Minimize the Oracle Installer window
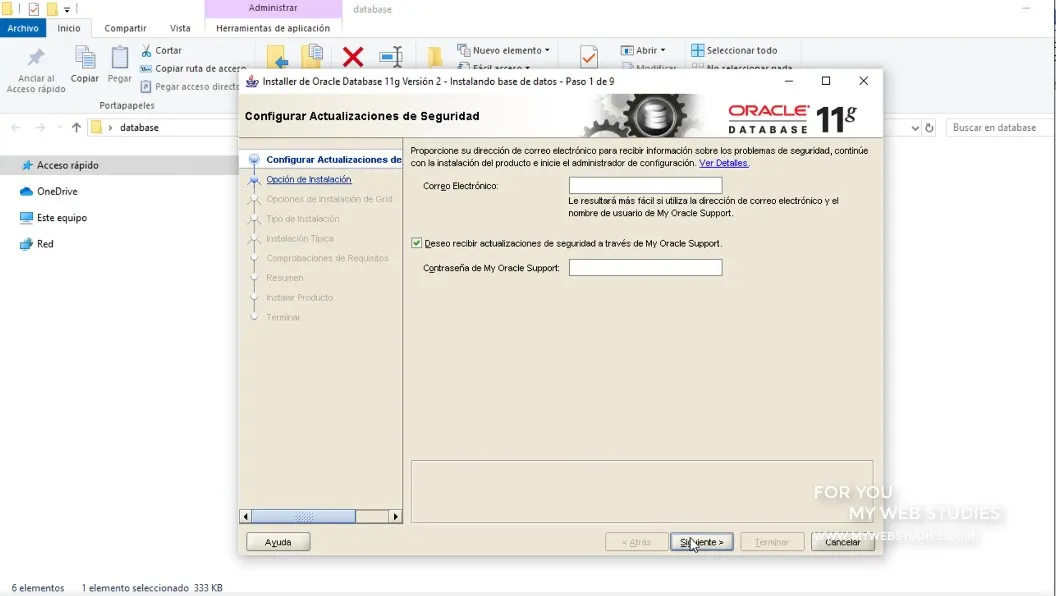 [789, 81]
